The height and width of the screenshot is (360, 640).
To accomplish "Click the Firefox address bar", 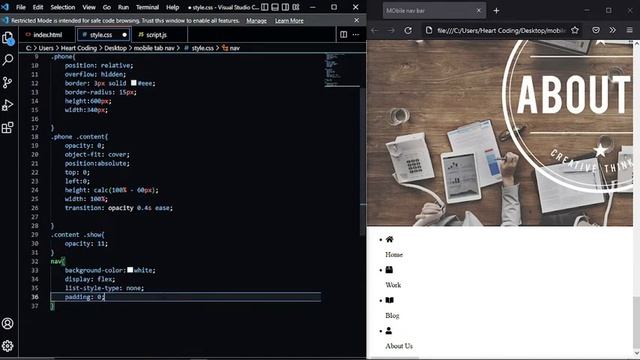I will coord(501,30).
